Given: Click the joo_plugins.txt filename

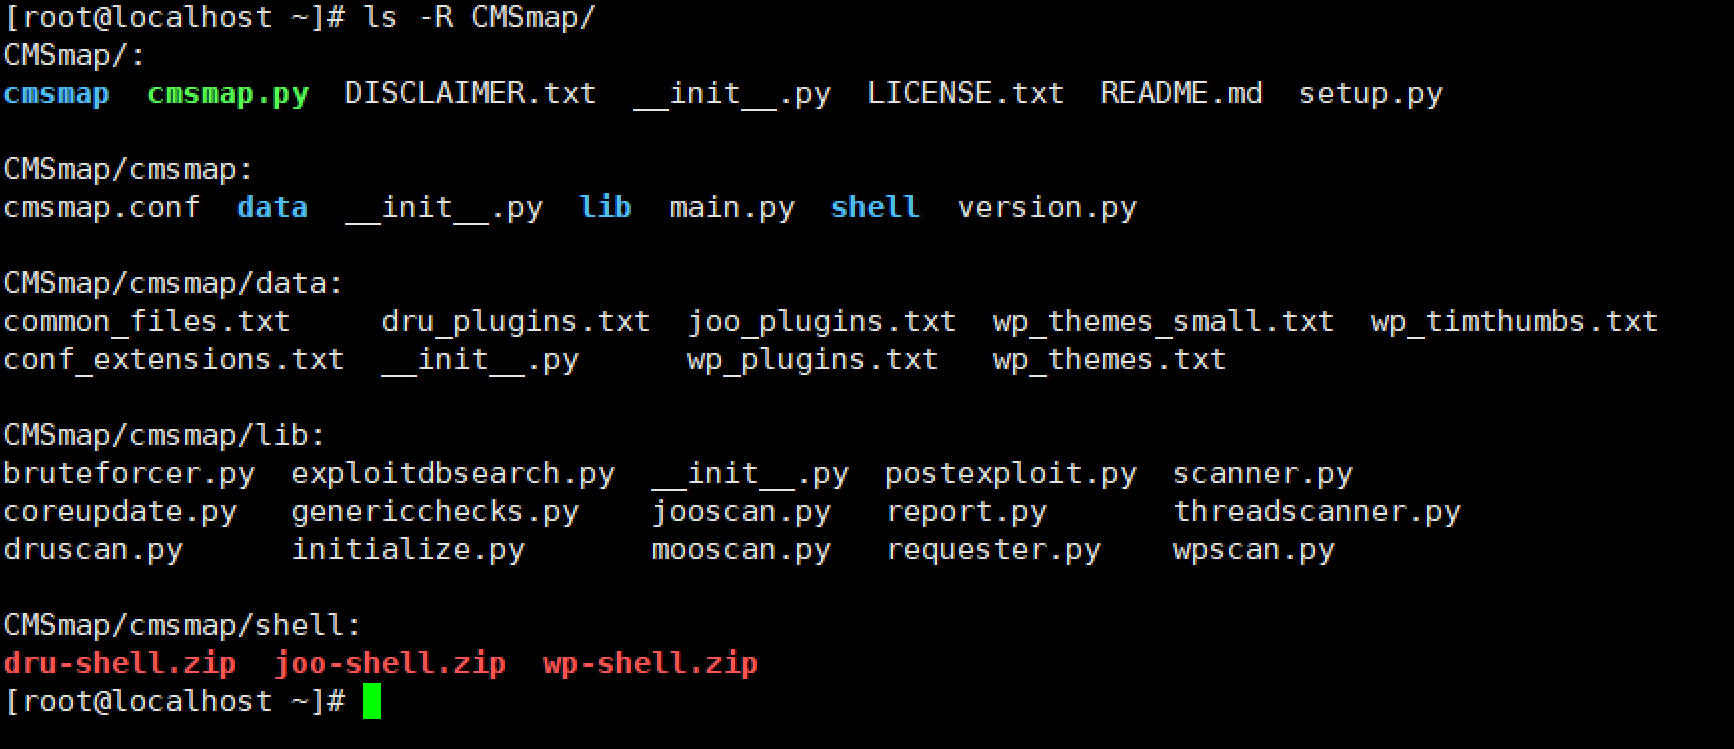Looking at the screenshot, I should (821, 321).
